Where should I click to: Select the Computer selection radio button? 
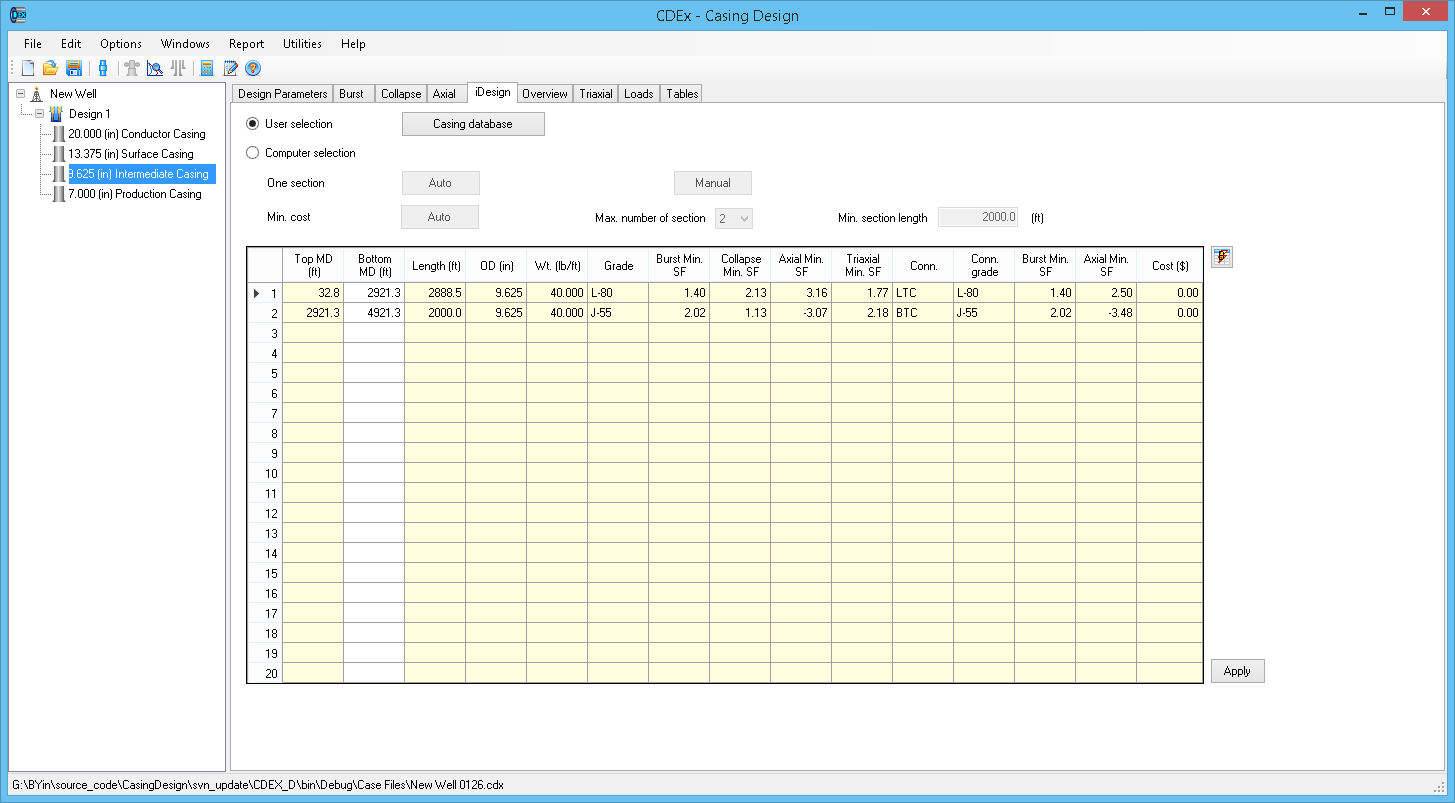(x=252, y=153)
